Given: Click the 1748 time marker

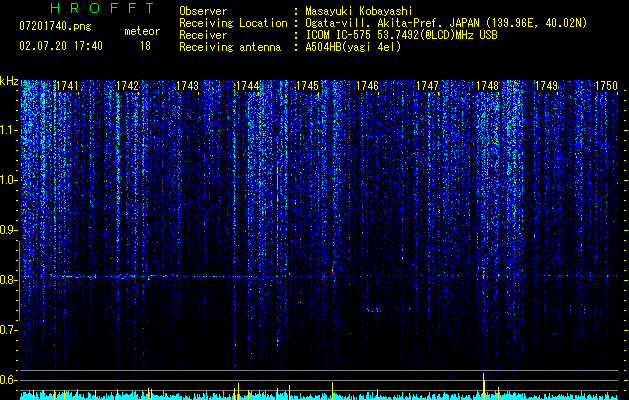Looking at the screenshot, I should [x=487, y=85].
